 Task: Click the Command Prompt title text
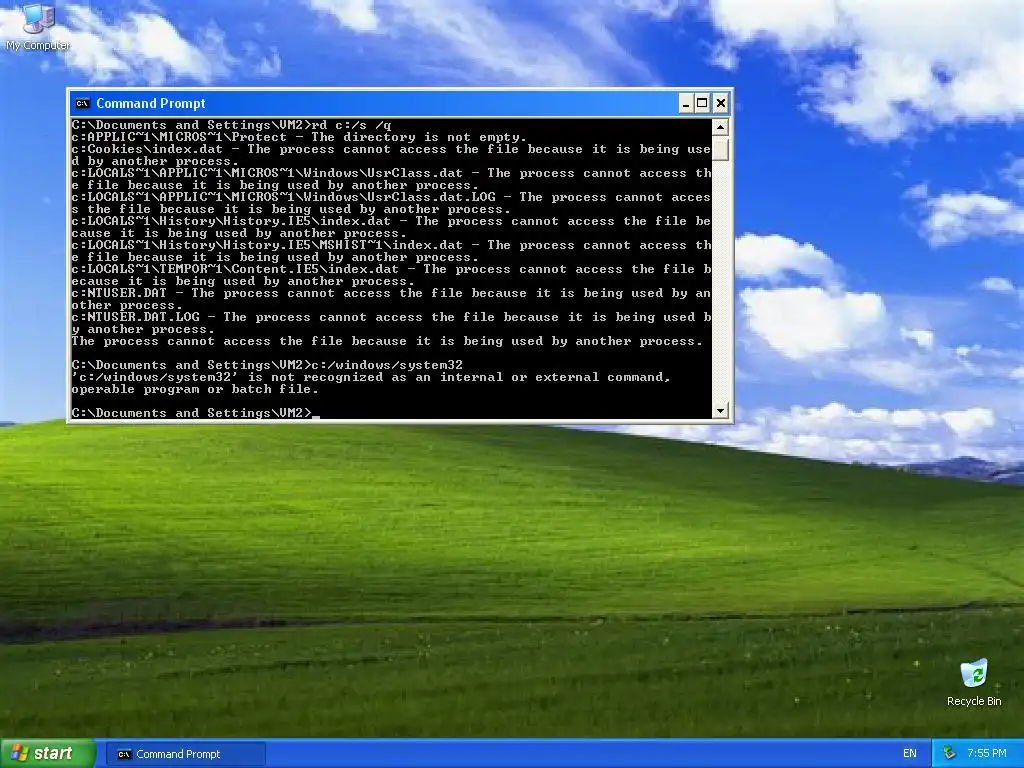click(151, 103)
